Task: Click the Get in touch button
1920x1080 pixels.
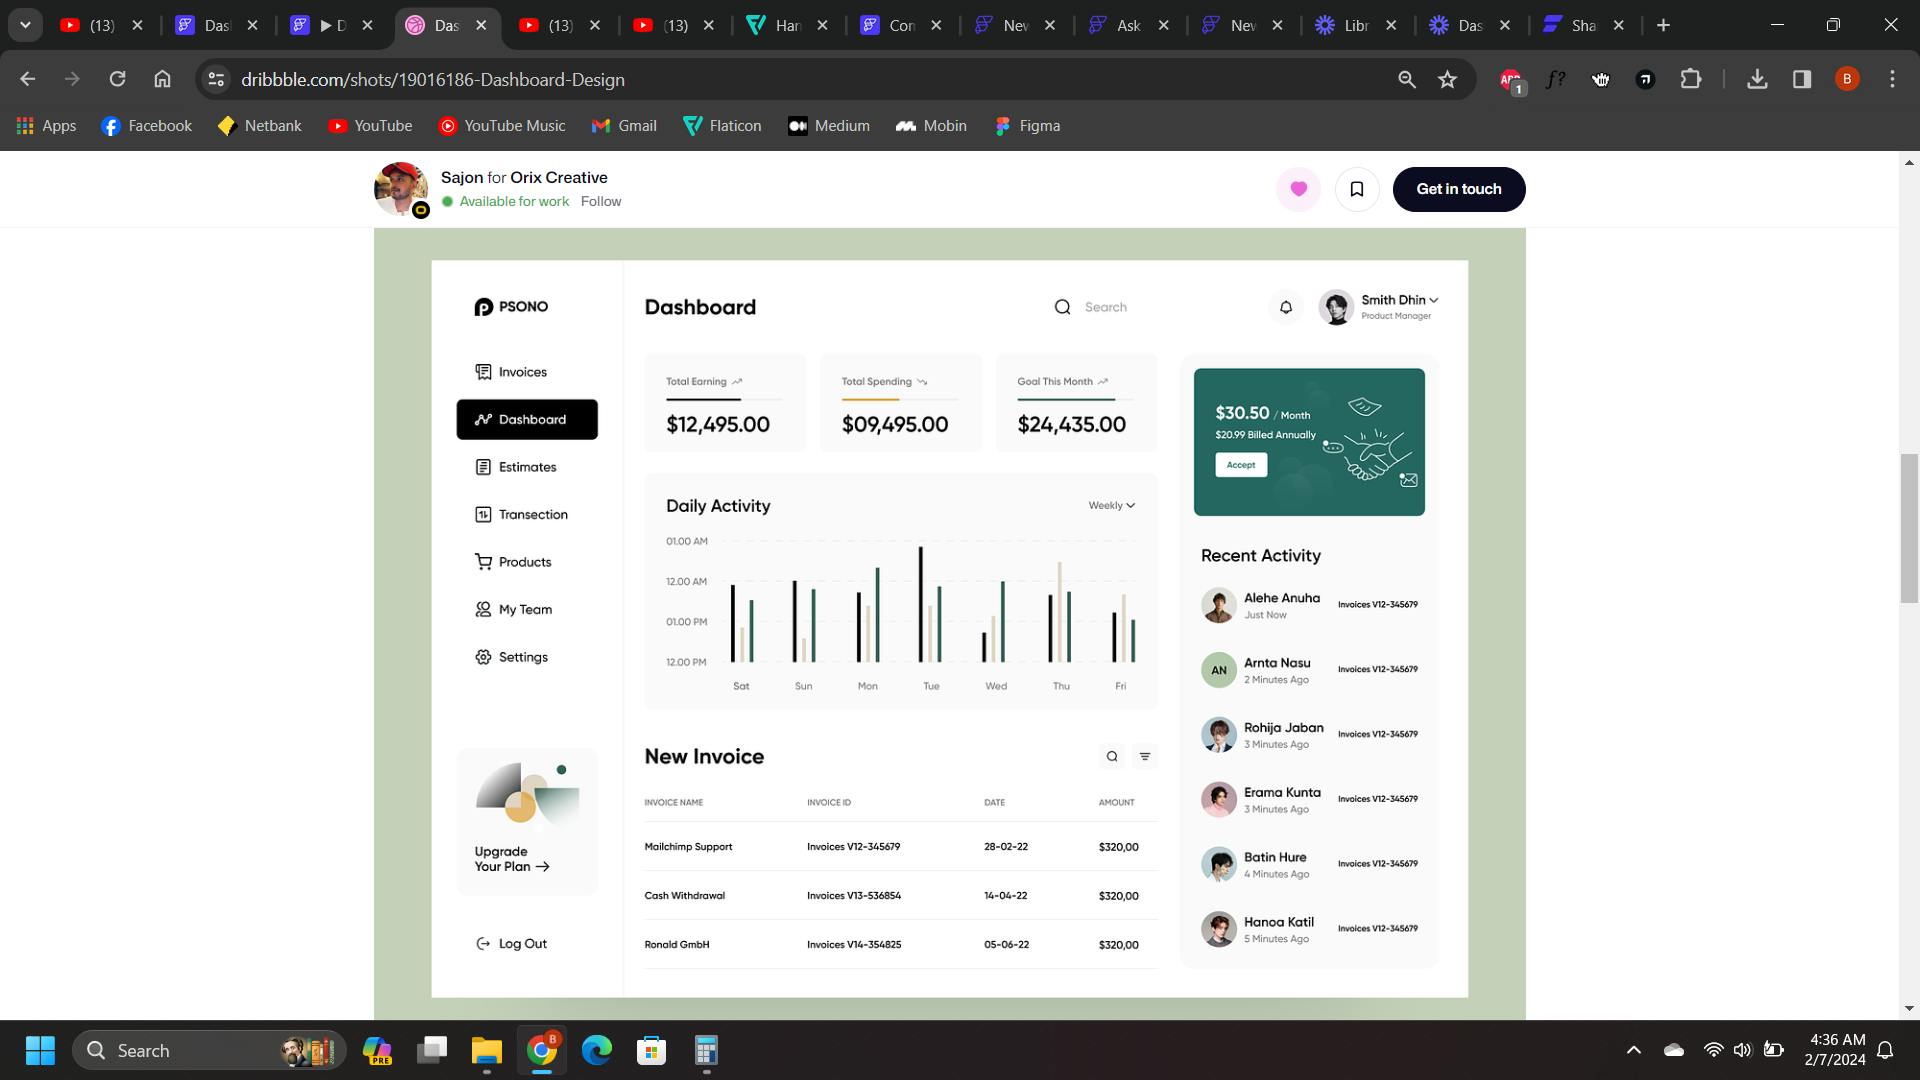Action: coord(1458,189)
